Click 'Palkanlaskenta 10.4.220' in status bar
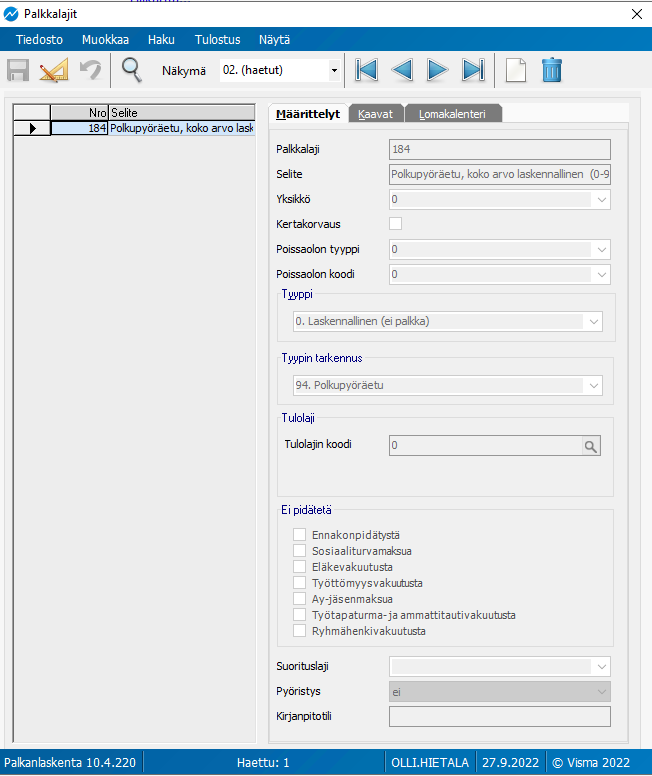 70,763
